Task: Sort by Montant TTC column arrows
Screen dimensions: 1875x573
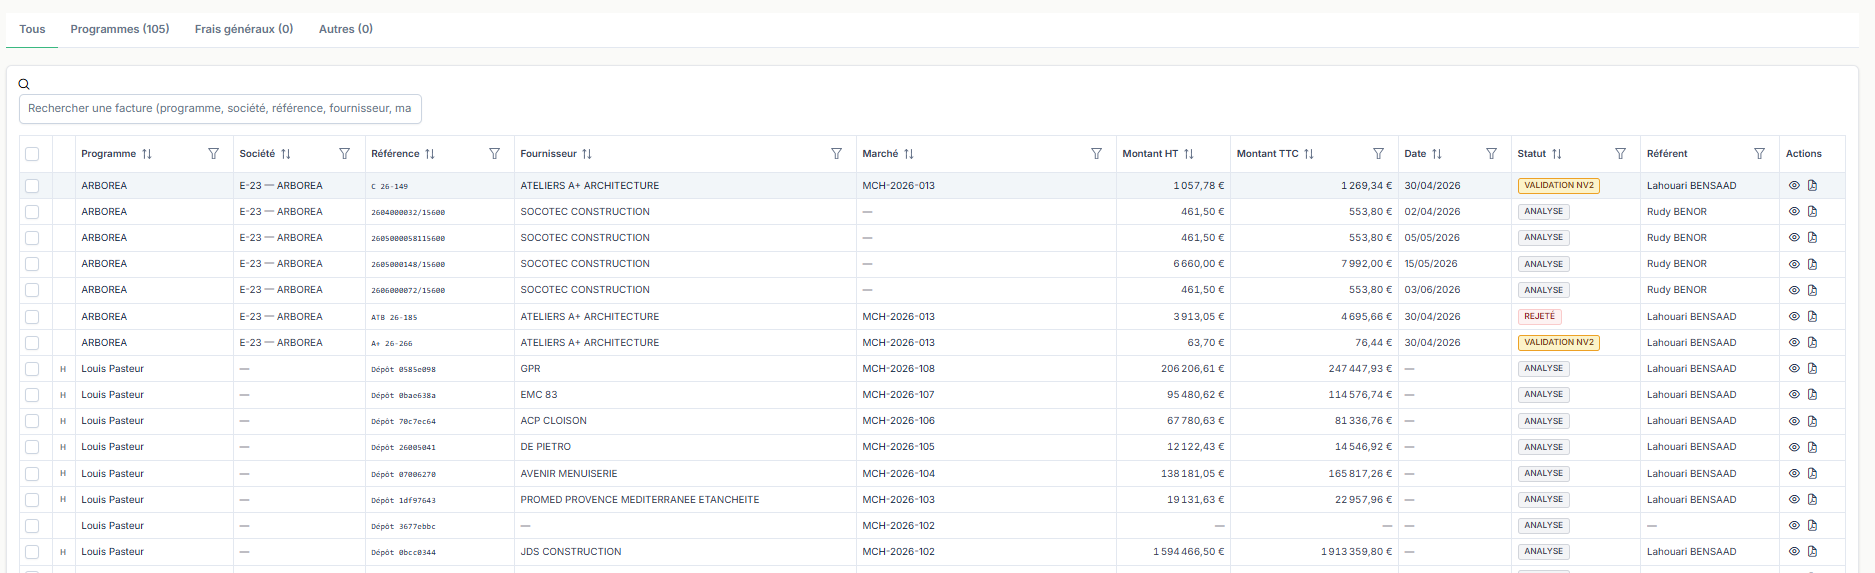Action: (x=1309, y=154)
